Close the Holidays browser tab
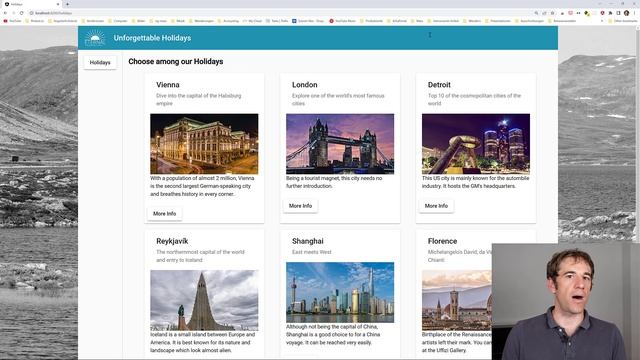The width and height of the screenshot is (640, 360). pyautogui.click(x=58, y=4)
